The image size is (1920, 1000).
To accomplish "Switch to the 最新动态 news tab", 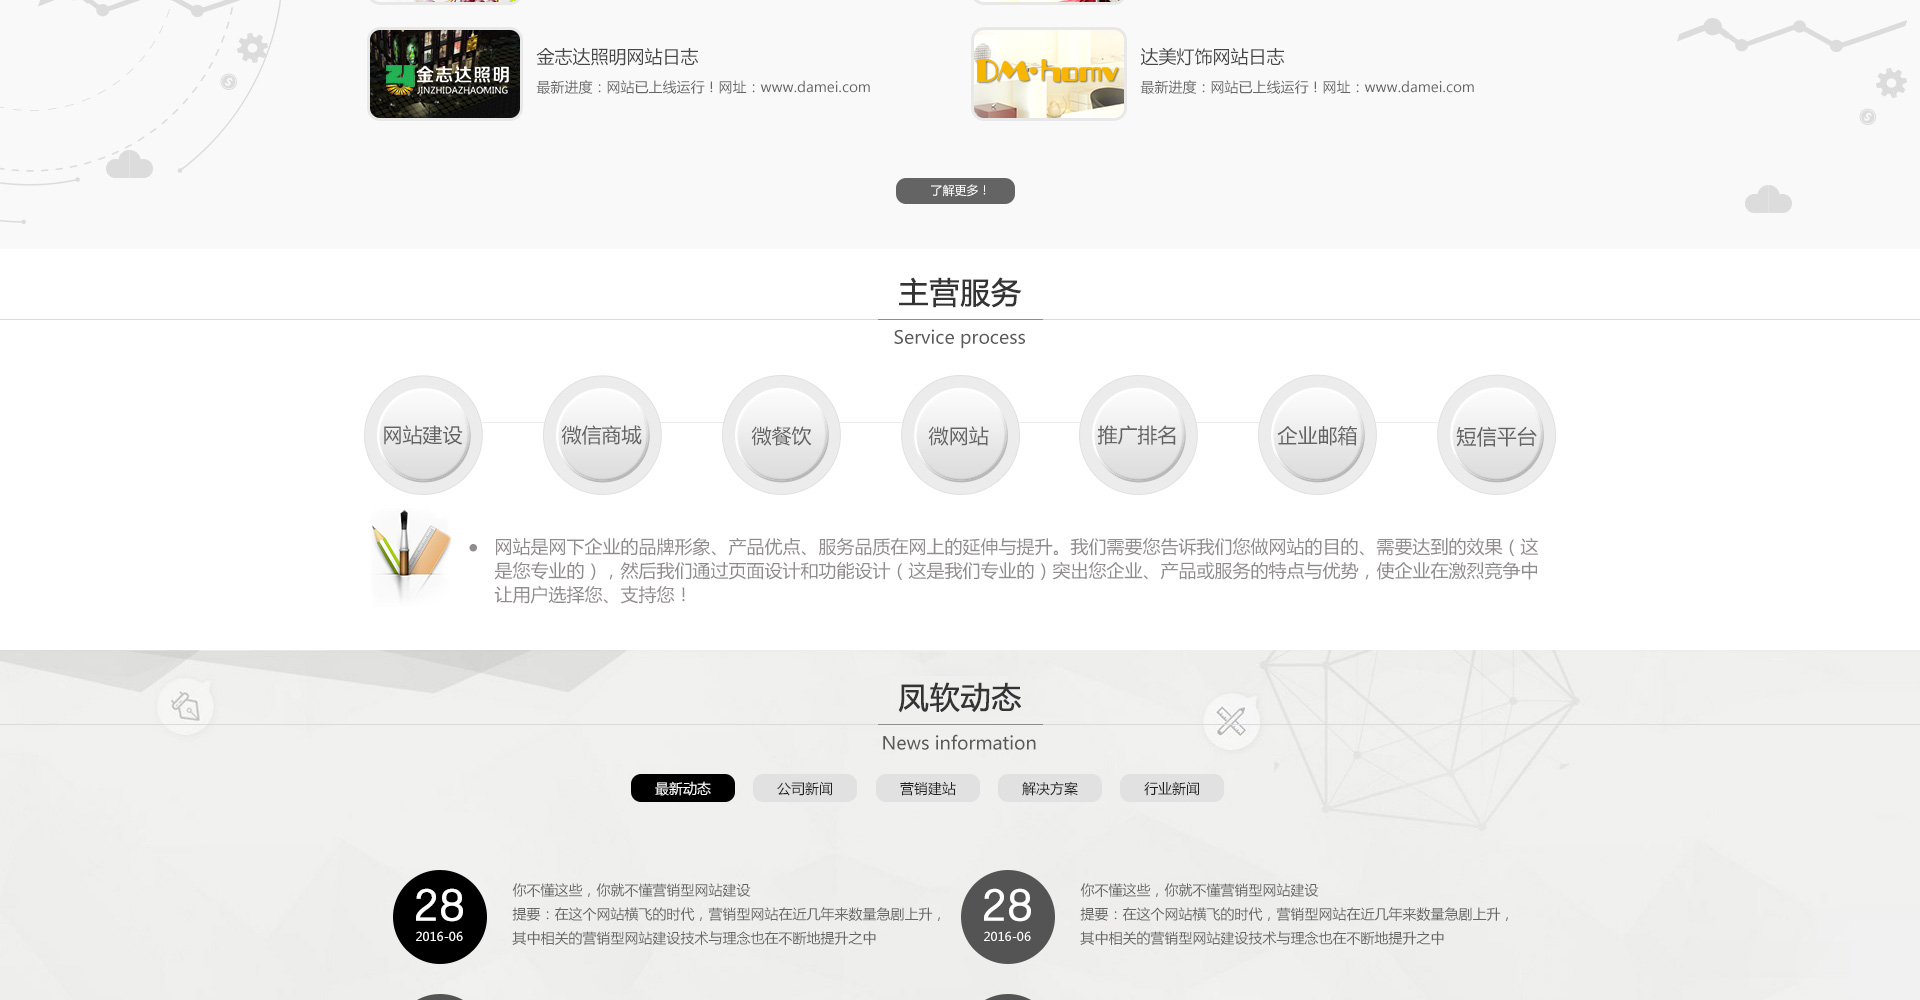I will pos(683,788).
